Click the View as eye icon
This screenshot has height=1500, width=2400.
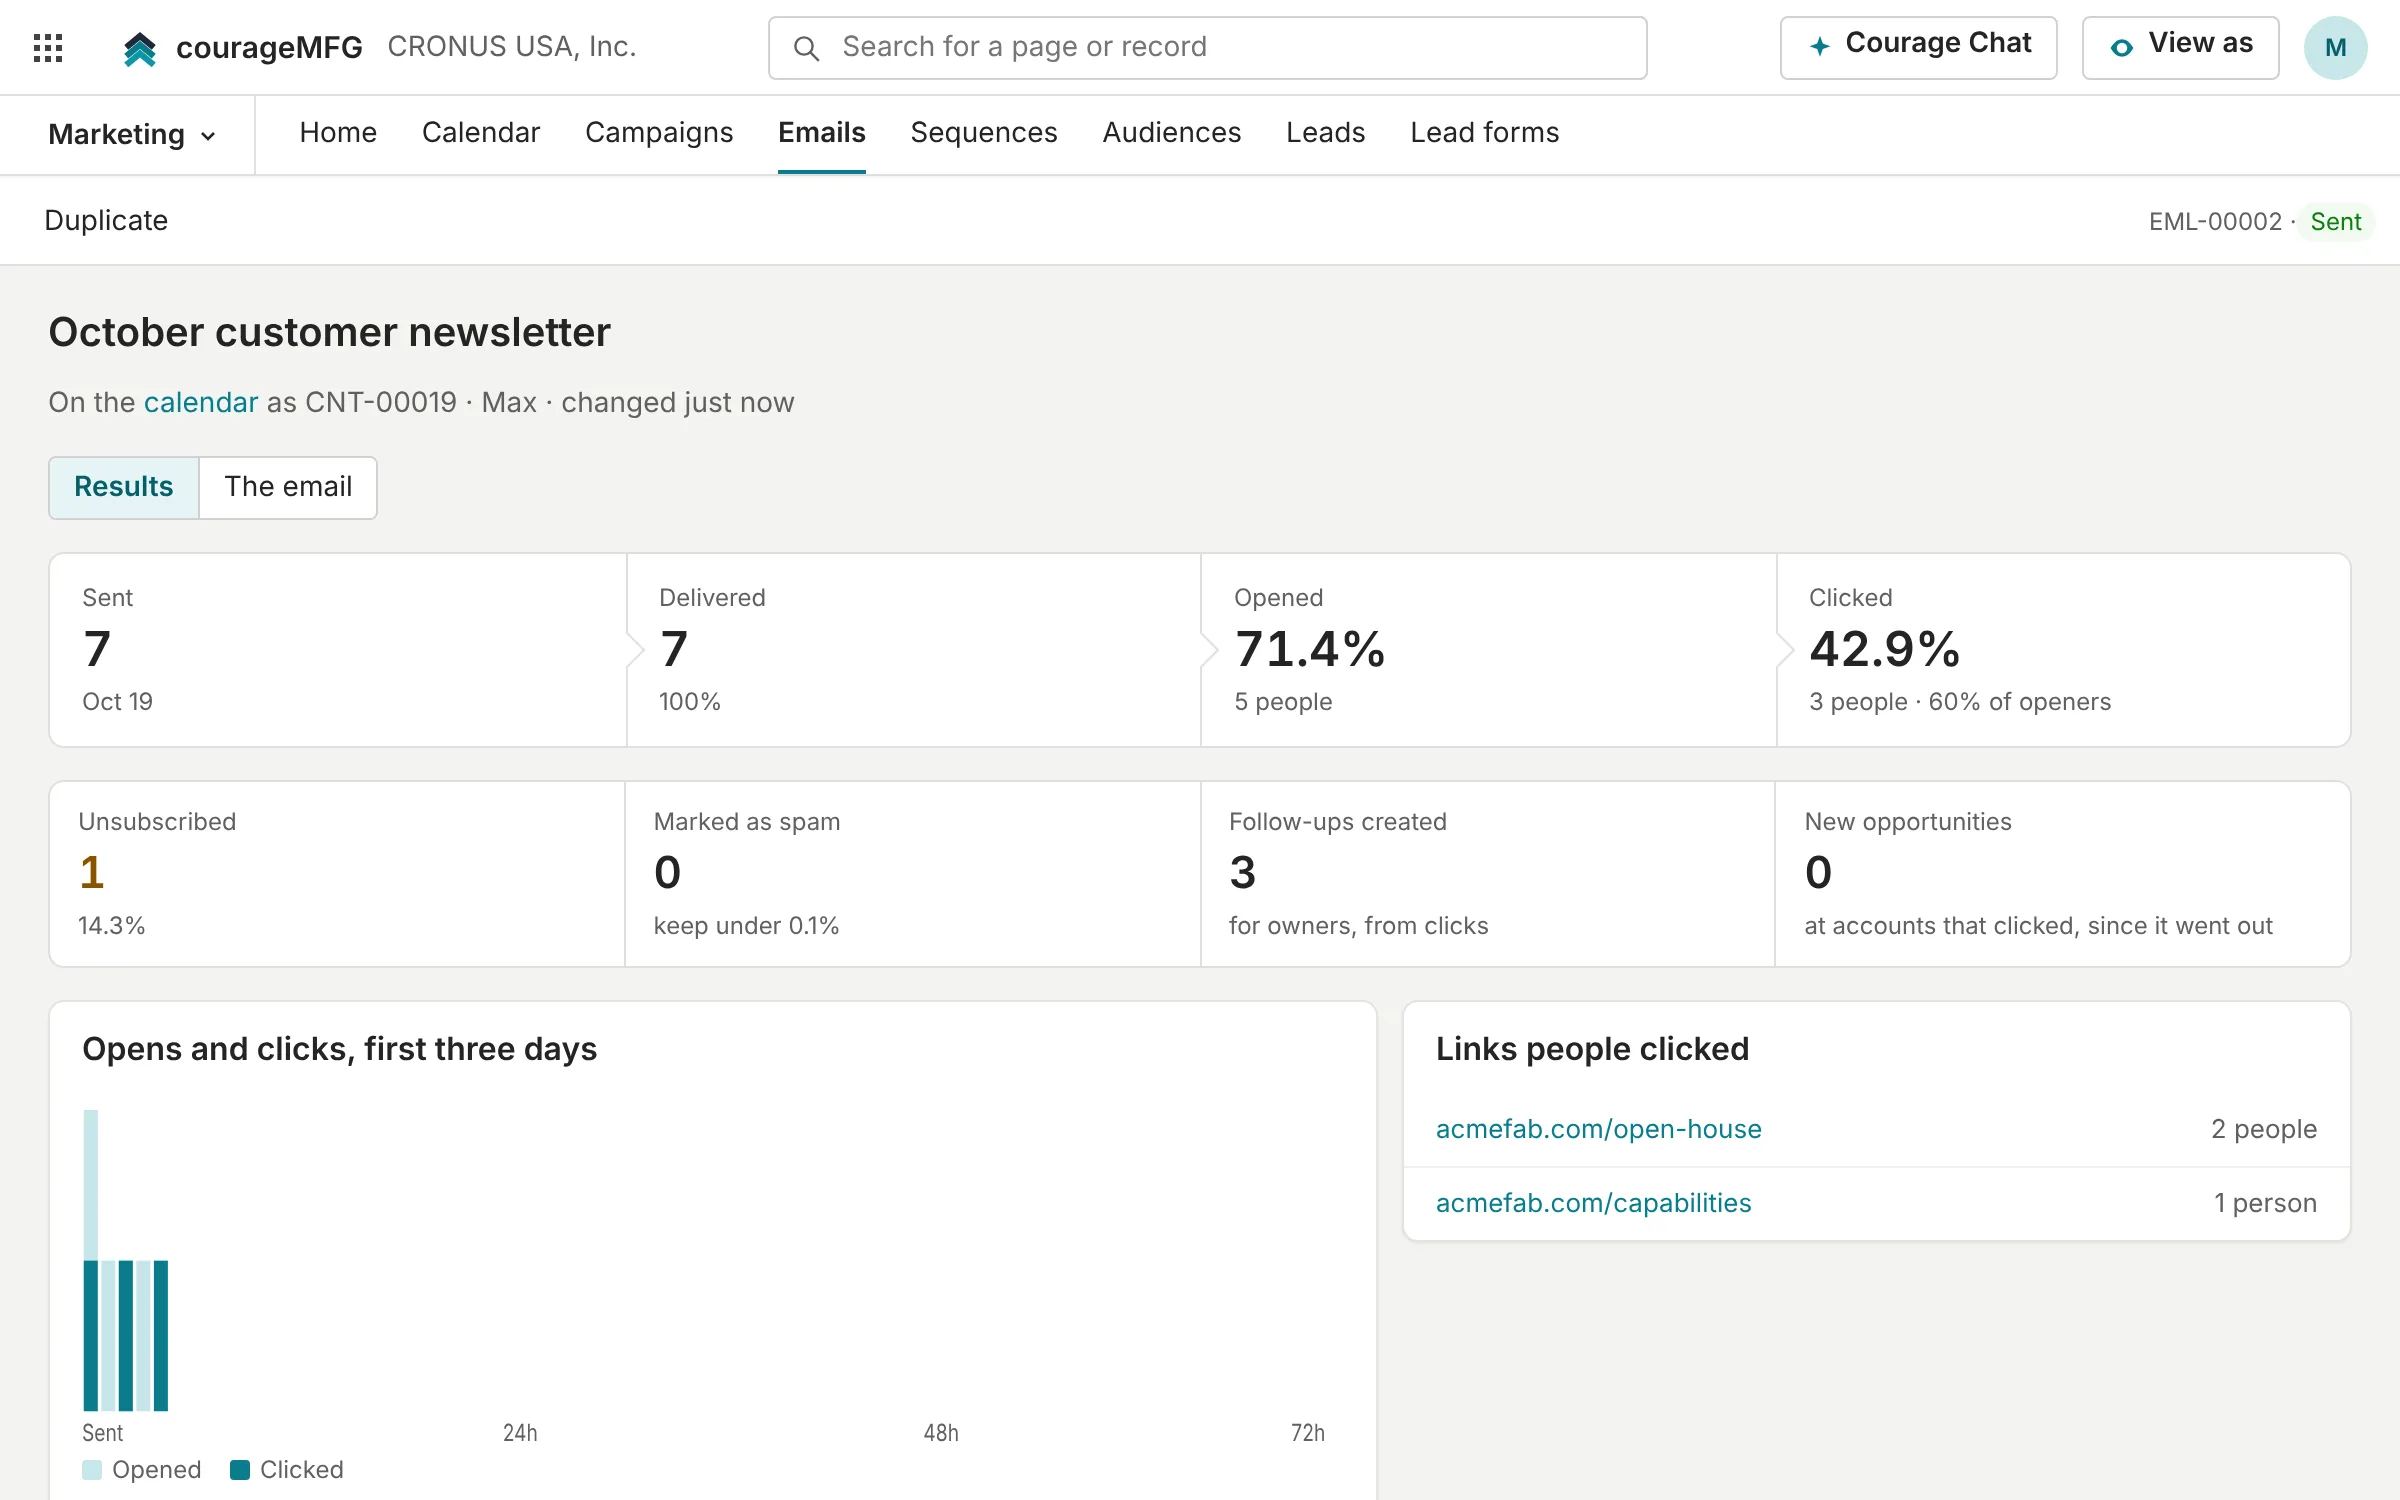pos(2121,46)
